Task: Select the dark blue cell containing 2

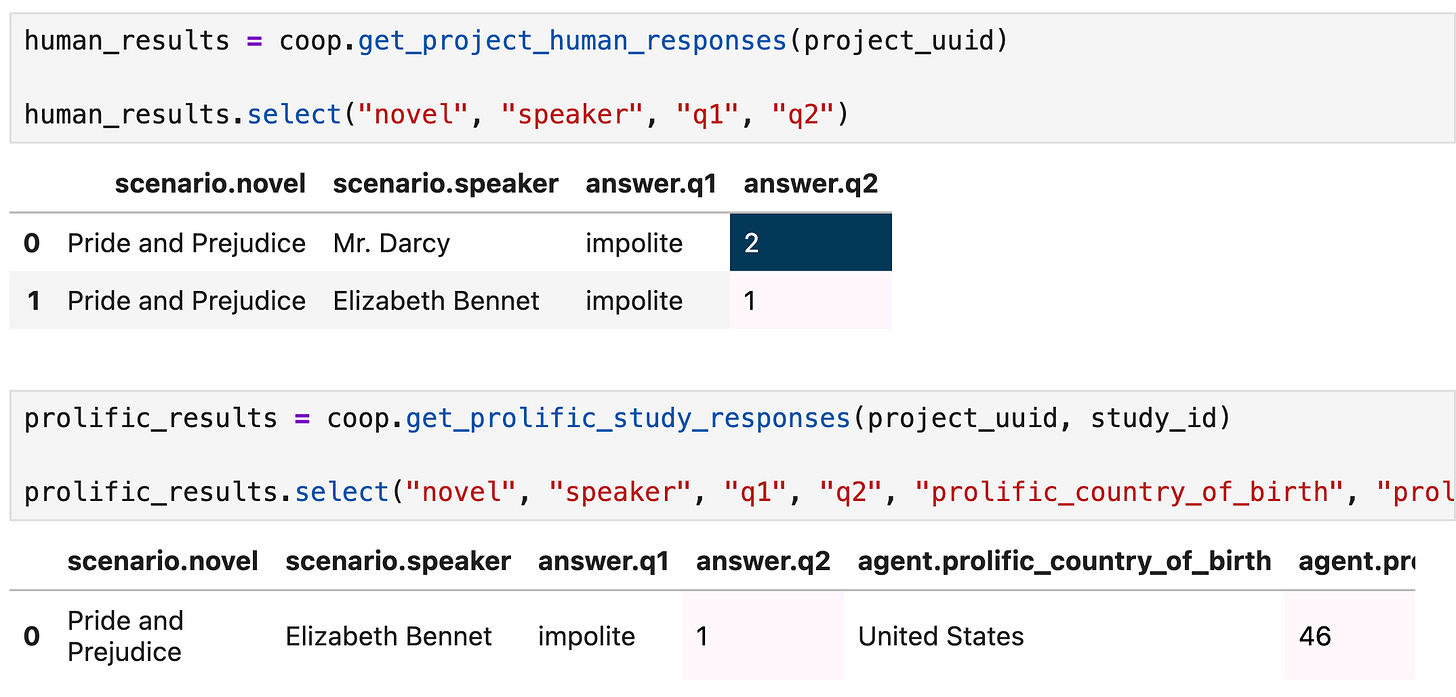Action: pos(811,243)
